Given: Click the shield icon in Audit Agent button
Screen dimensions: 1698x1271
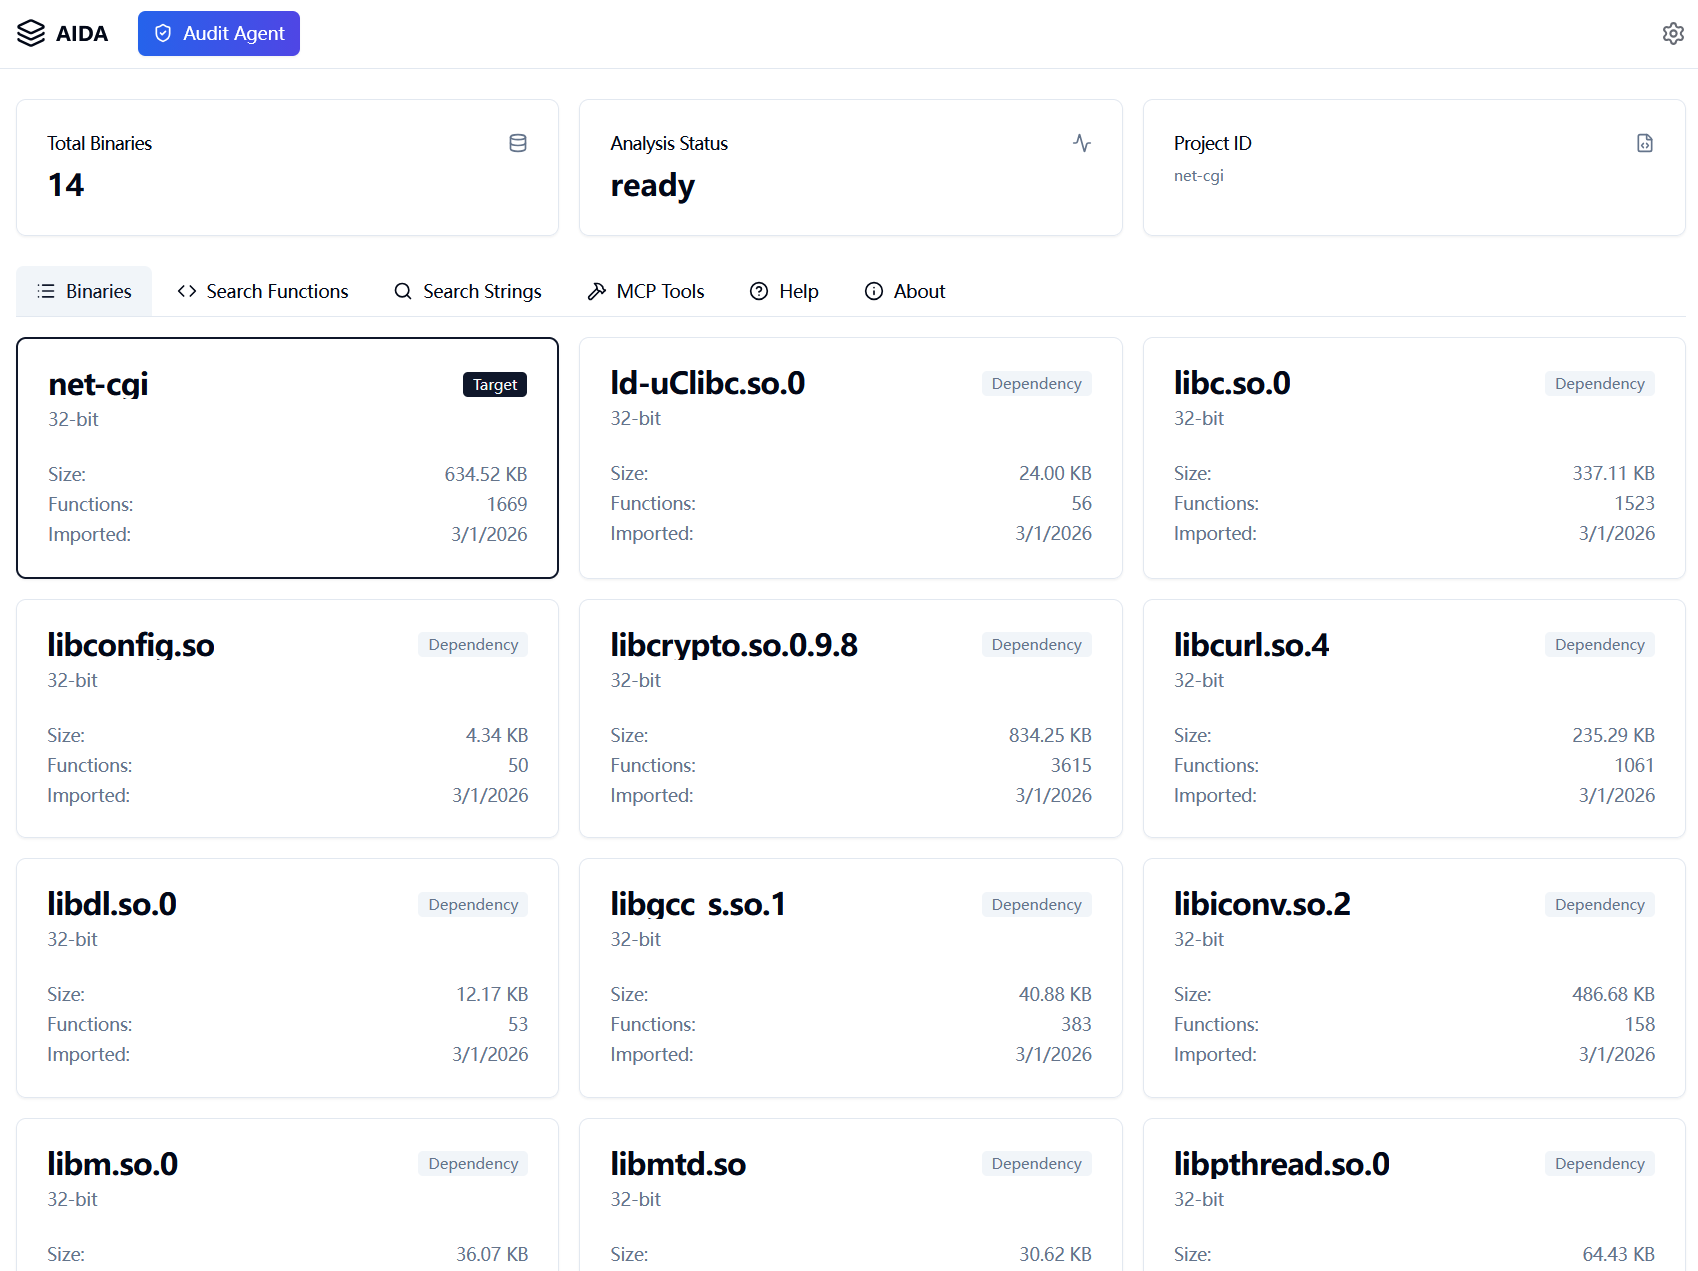Looking at the screenshot, I should [x=163, y=33].
